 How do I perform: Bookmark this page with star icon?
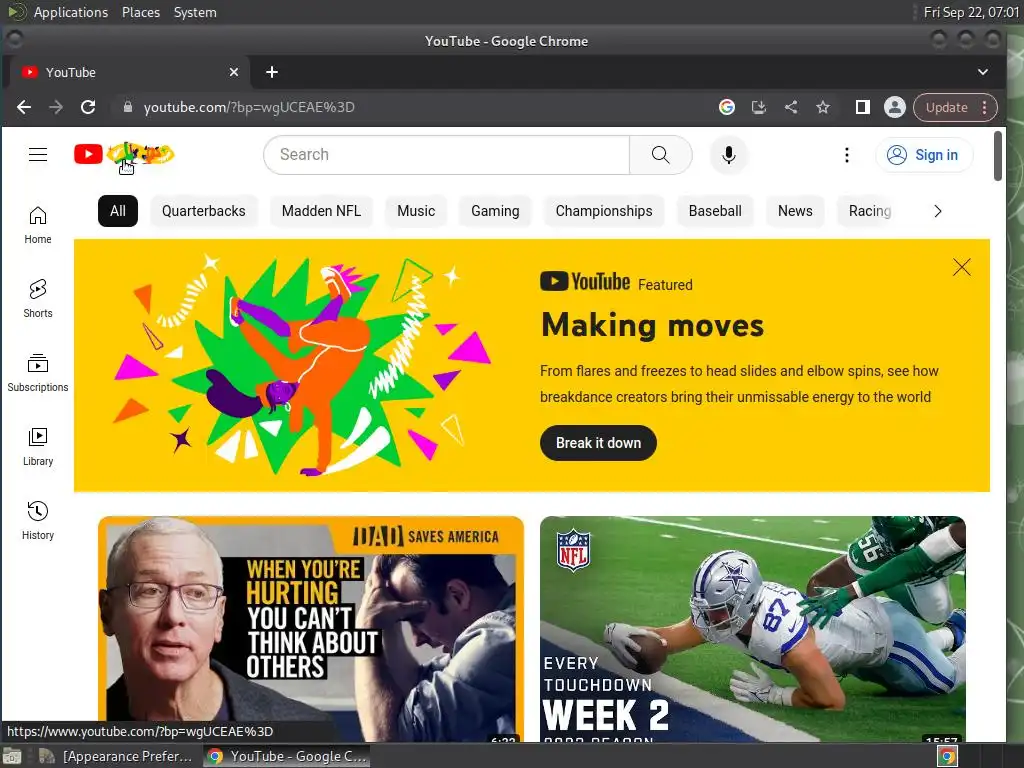[823, 107]
